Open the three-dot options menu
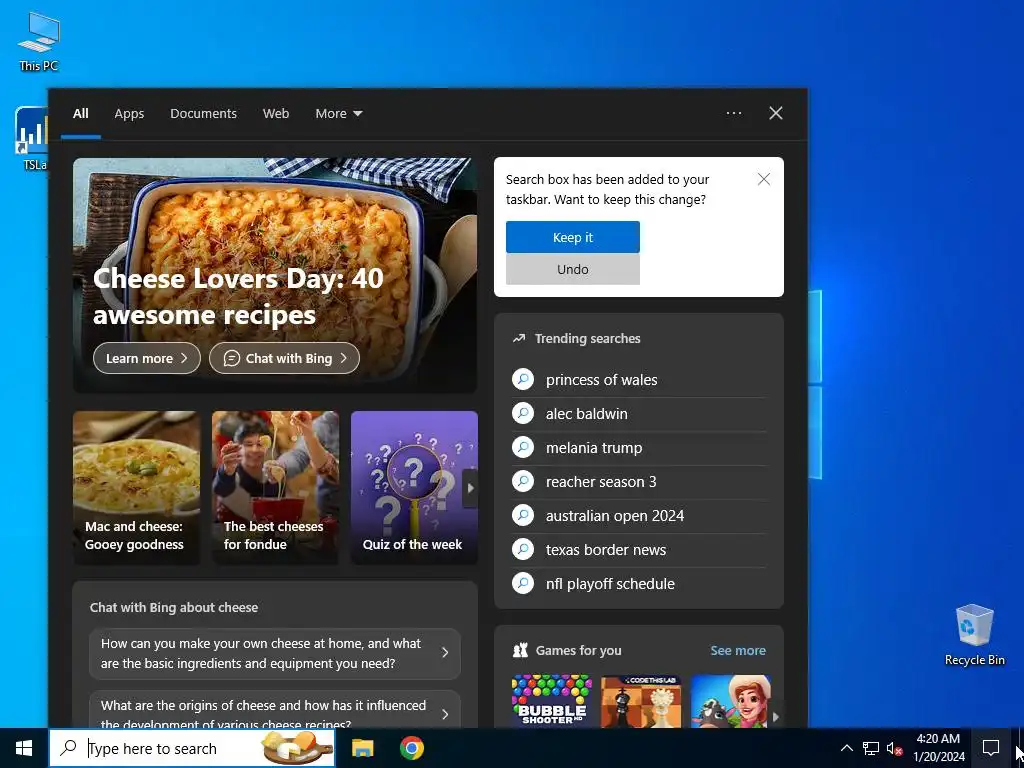Screen dimensions: 1024x768 click(x=733, y=114)
